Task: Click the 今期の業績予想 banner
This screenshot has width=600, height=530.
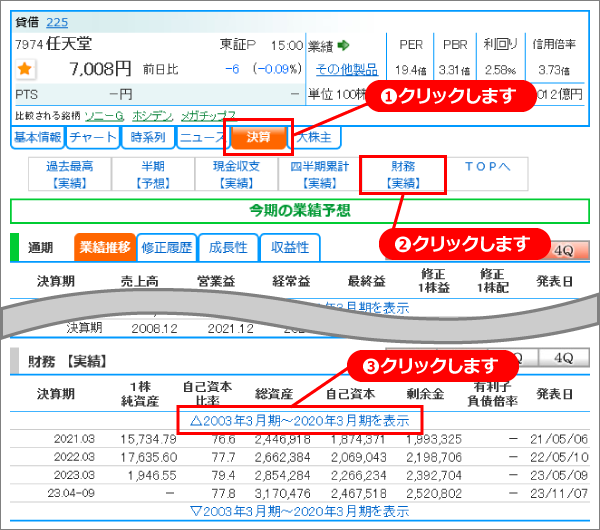Action: (300, 210)
